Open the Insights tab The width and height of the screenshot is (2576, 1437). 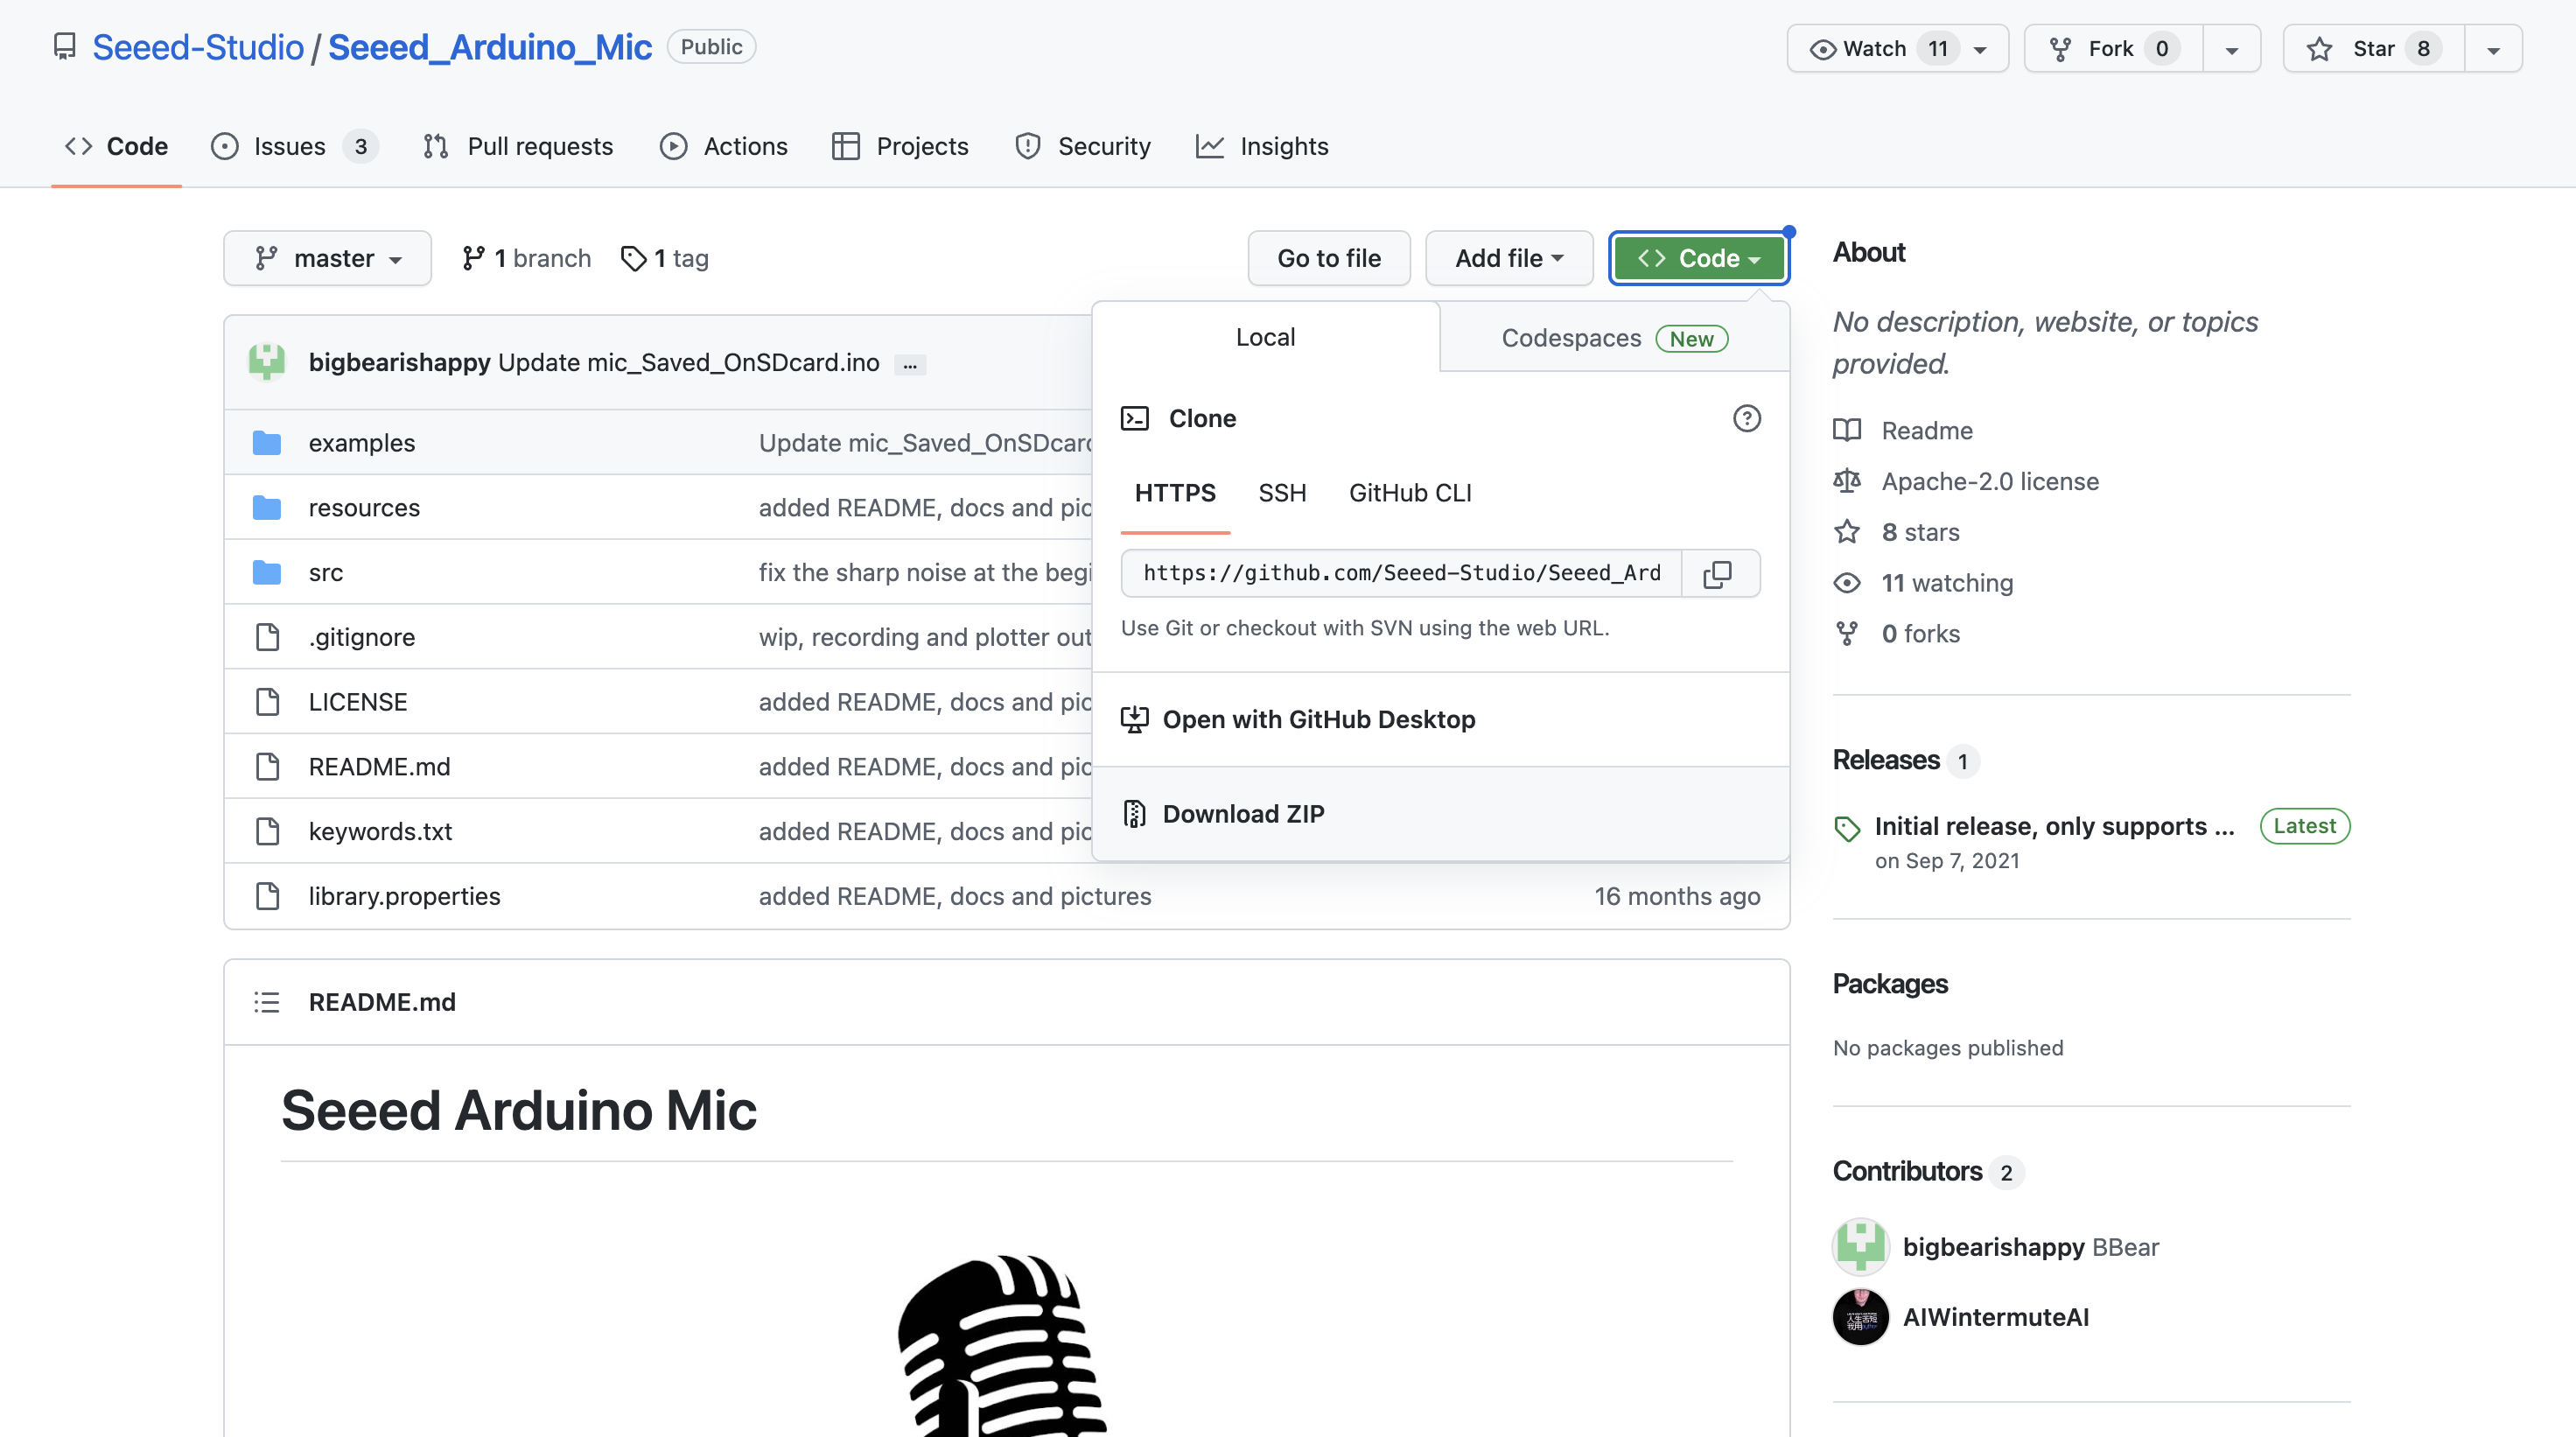coord(1262,146)
